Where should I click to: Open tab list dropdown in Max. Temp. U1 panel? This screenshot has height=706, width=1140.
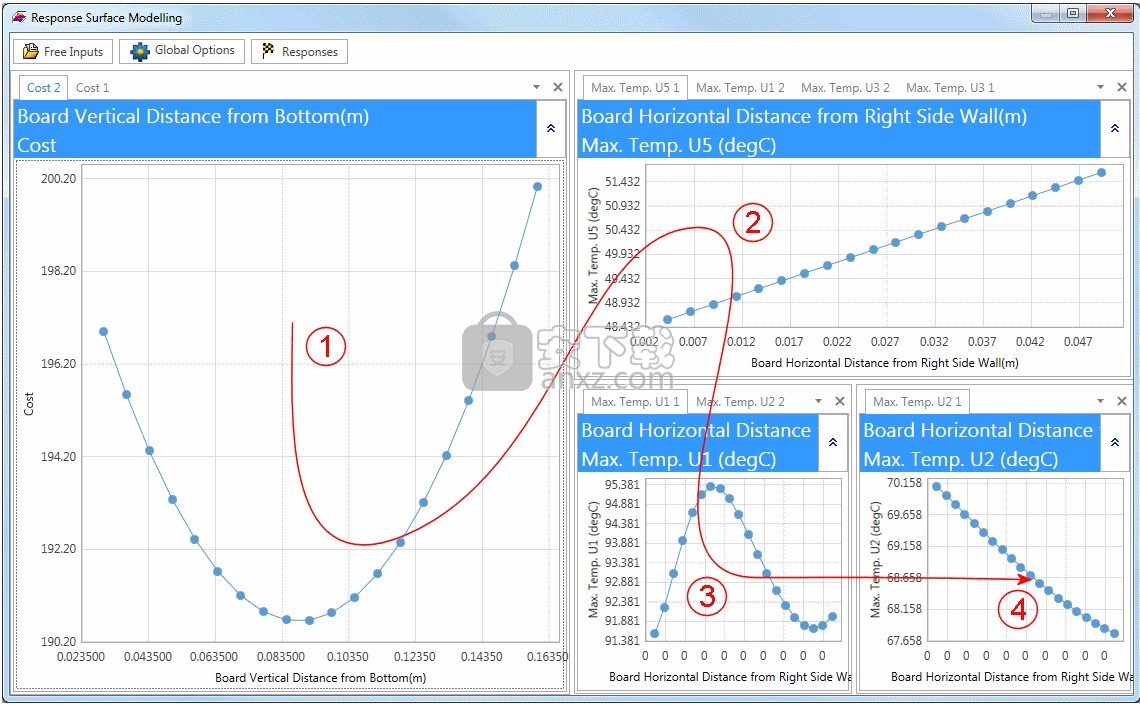click(x=819, y=401)
